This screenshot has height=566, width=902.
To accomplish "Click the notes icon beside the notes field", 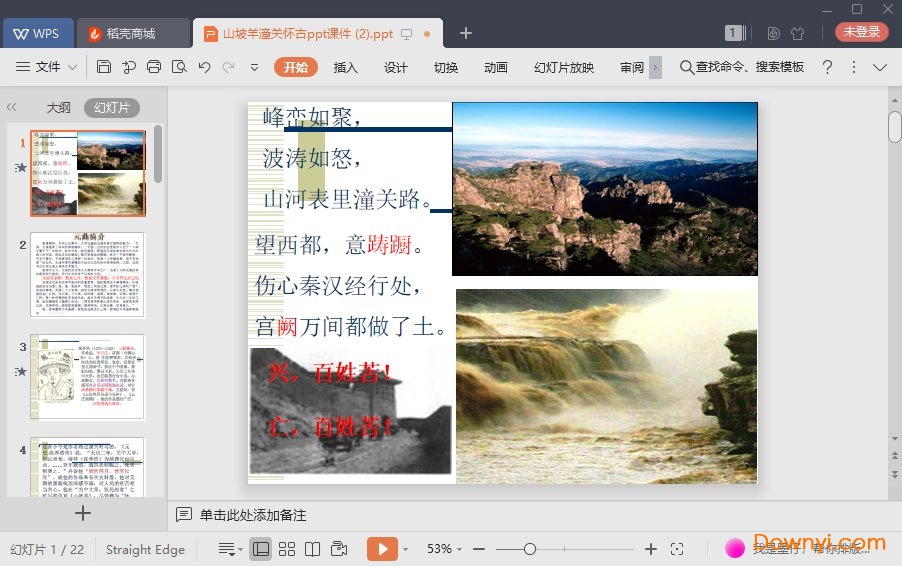I will click(x=184, y=514).
